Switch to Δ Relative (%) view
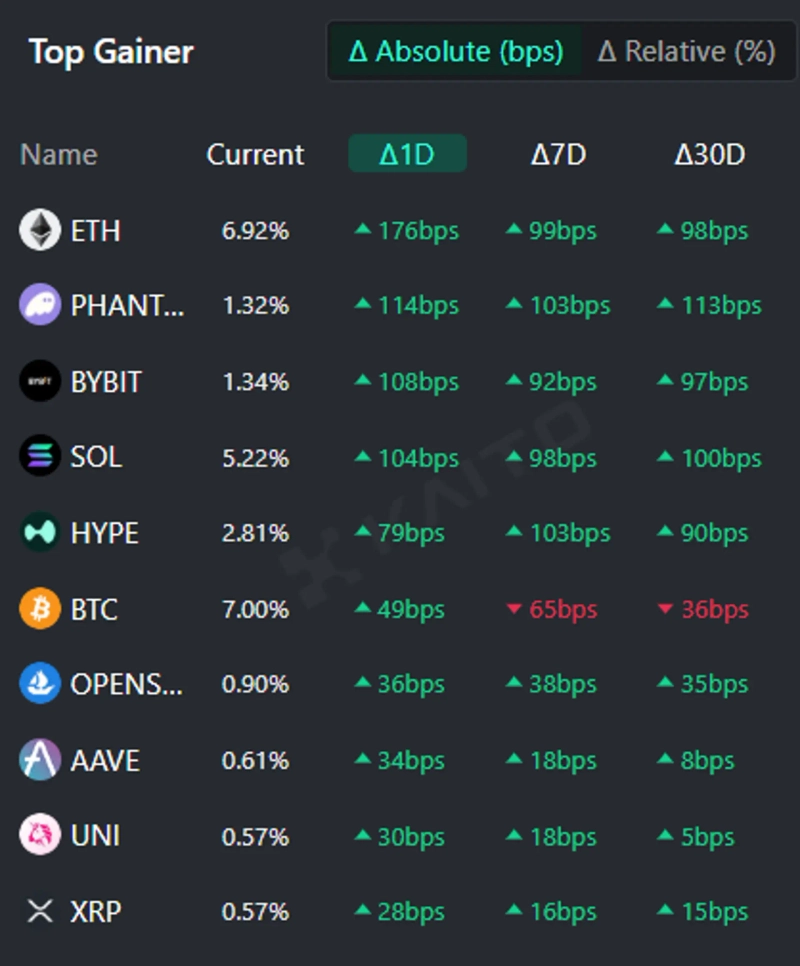Viewport: 800px width, 966px height. click(686, 51)
